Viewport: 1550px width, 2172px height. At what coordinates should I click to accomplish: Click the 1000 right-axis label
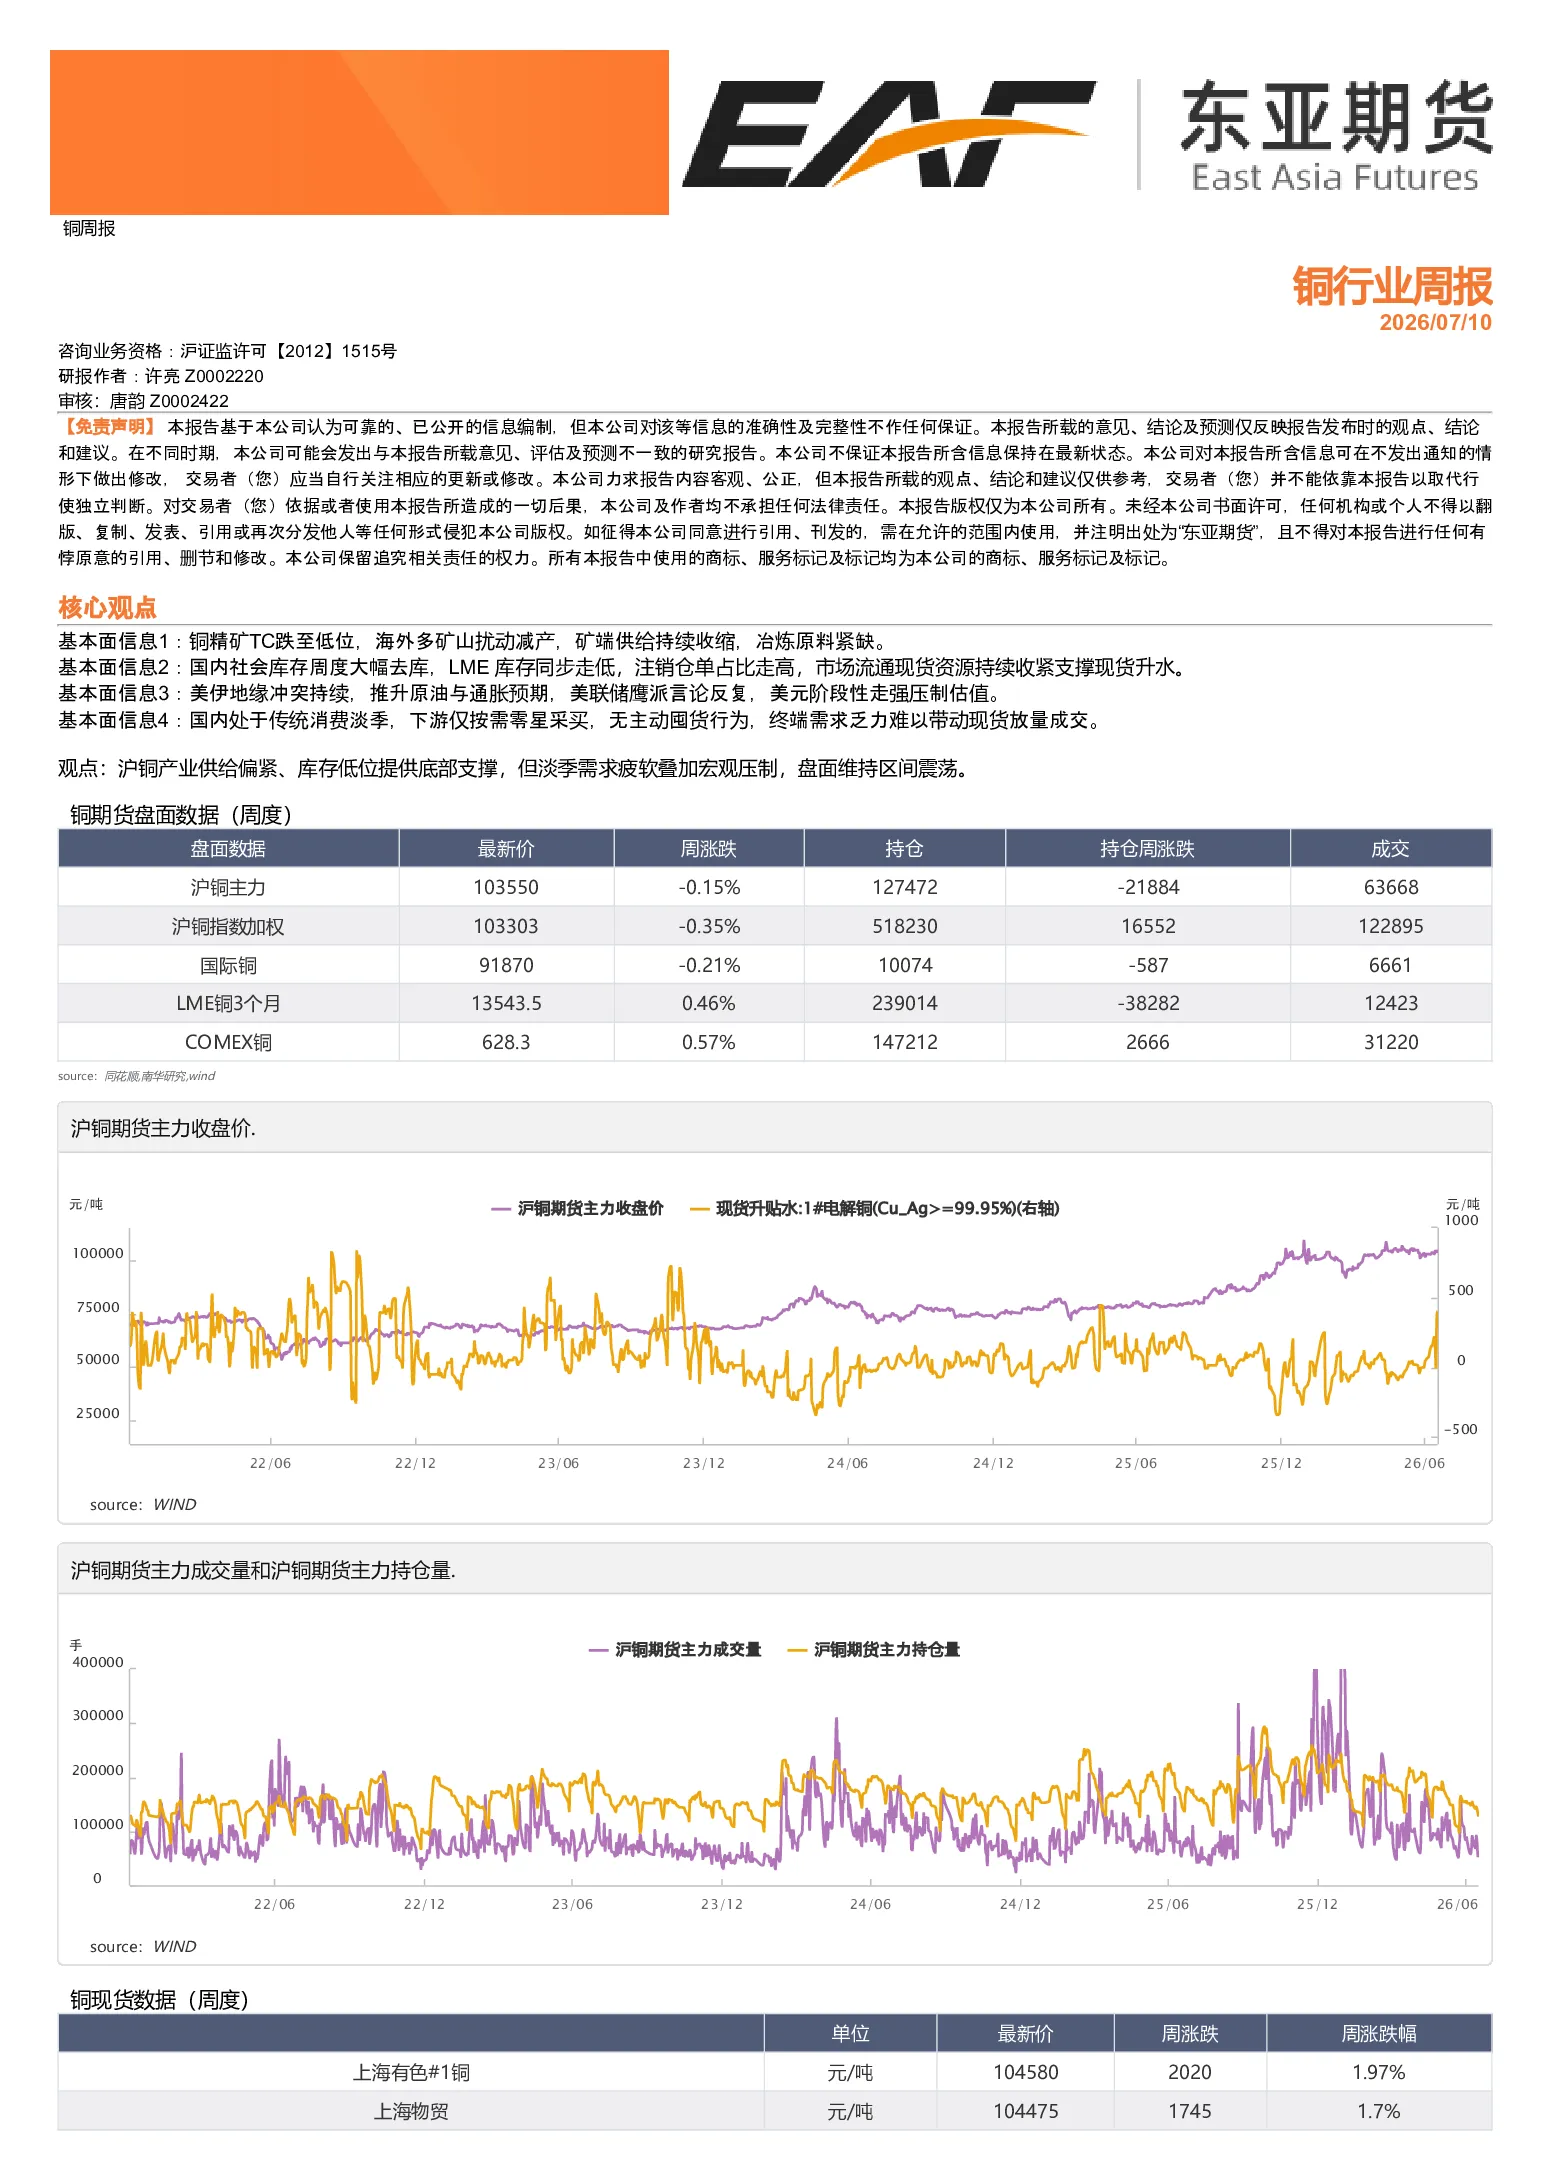pyautogui.click(x=1461, y=1220)
